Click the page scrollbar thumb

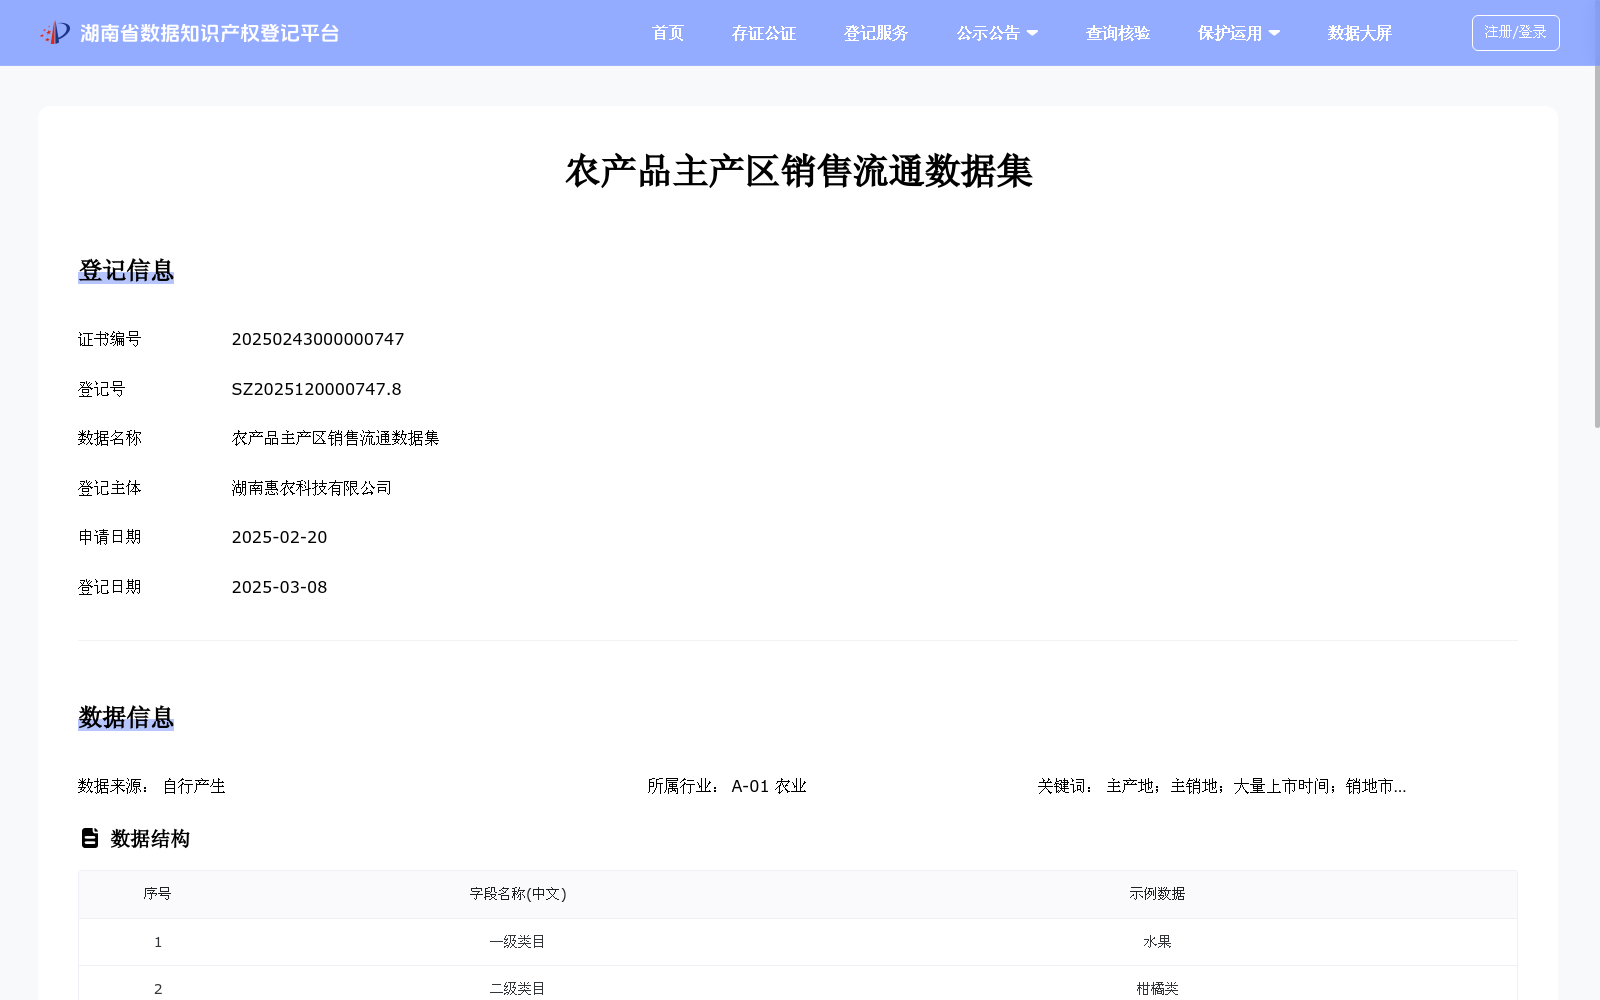pos(1596,246)
